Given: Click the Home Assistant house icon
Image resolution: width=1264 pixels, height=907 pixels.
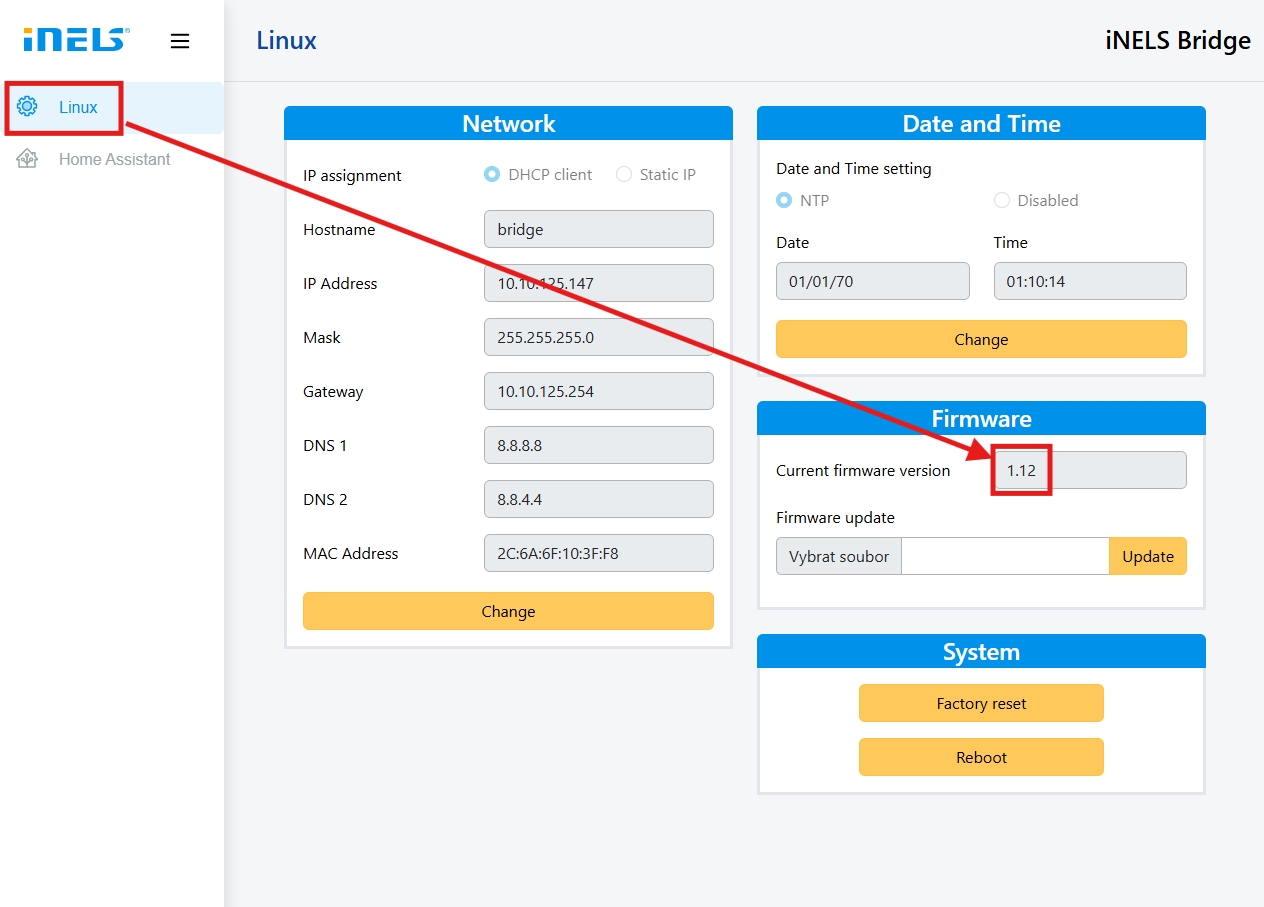Looking at the screenshot, I should [x=28, y=159].
